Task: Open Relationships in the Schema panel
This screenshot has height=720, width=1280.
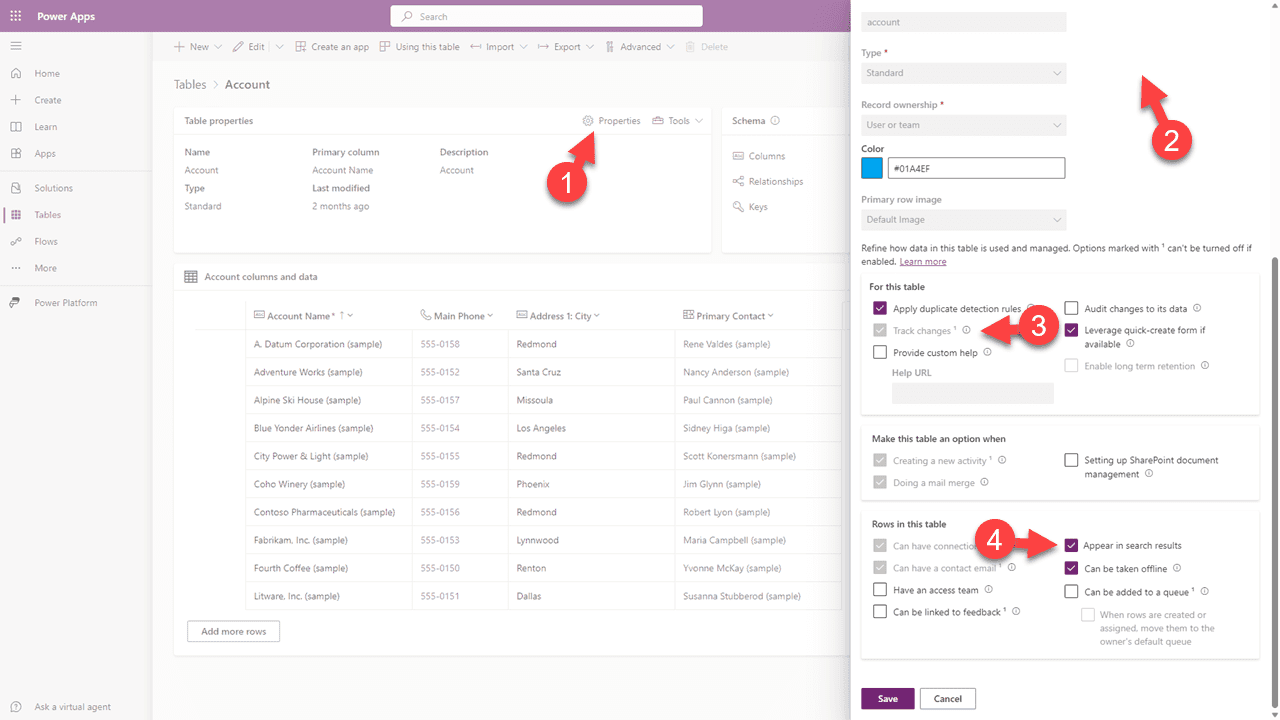Action: [x=774, y=181]
